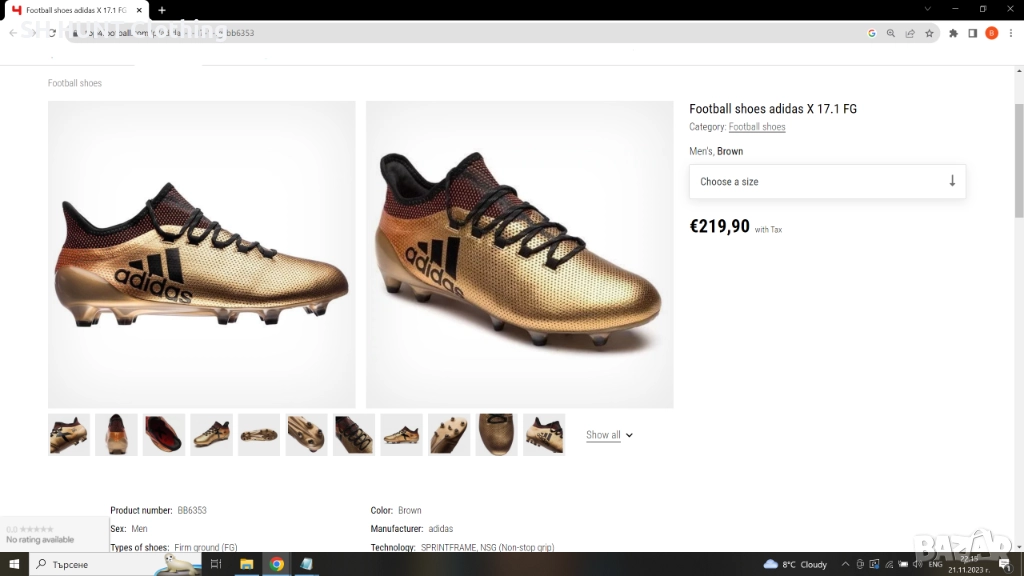
Task: Open the Choose a size dropdown
Action: pyautogui.click(x=827, y=182)
